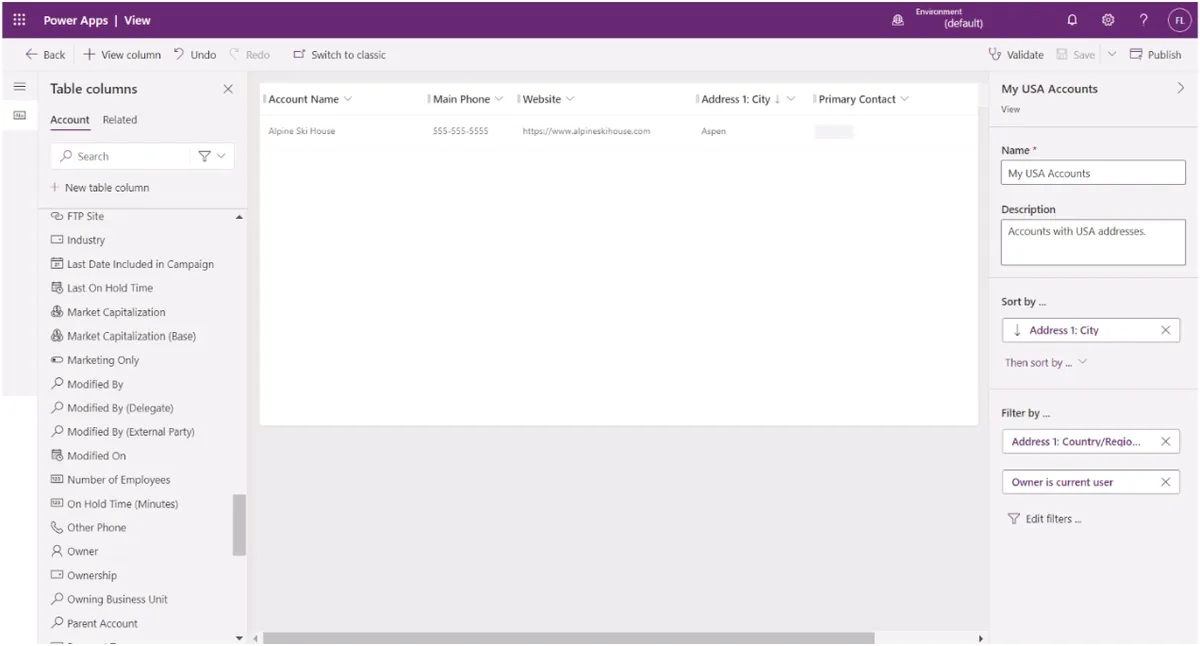Image resolution: width=1200 pixels, height=646 pixels.
Task: Open the Help question mark icon
Action: 1143,20
